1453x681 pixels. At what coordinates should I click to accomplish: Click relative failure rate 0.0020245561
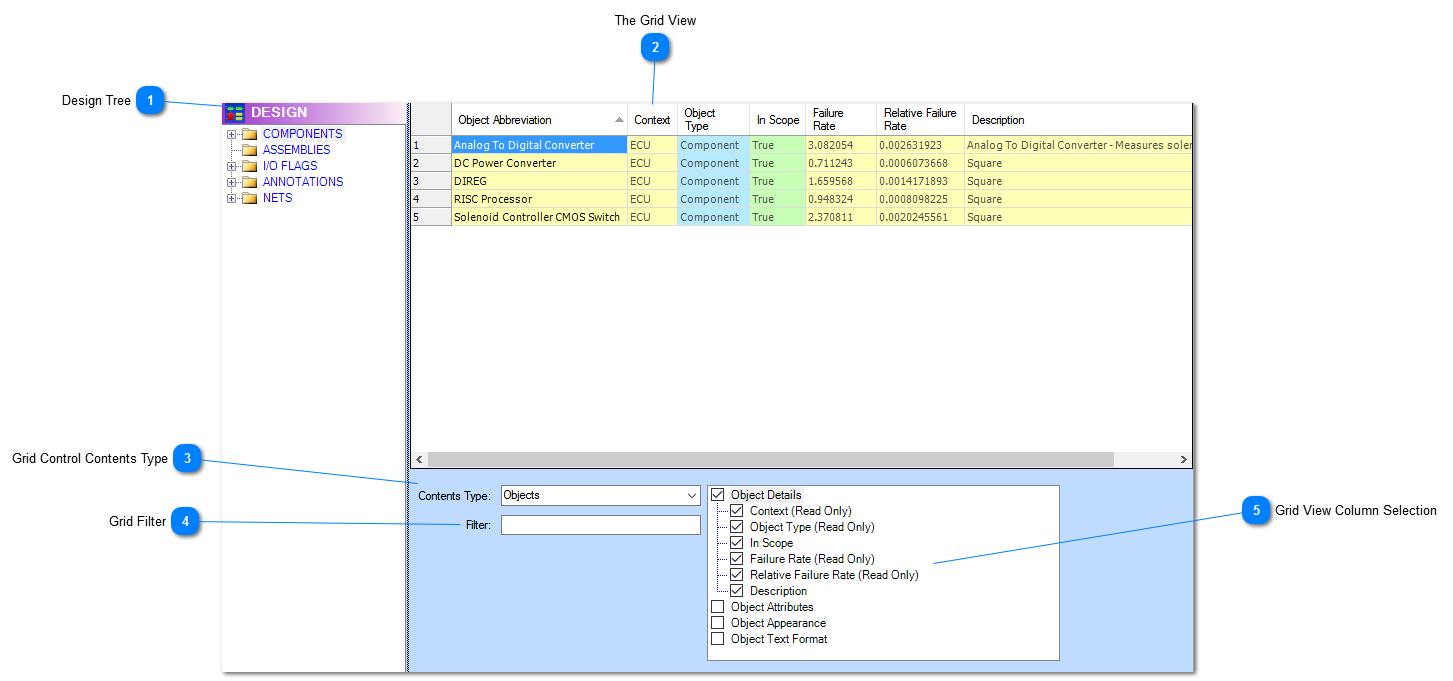click(x=920, y=217)
